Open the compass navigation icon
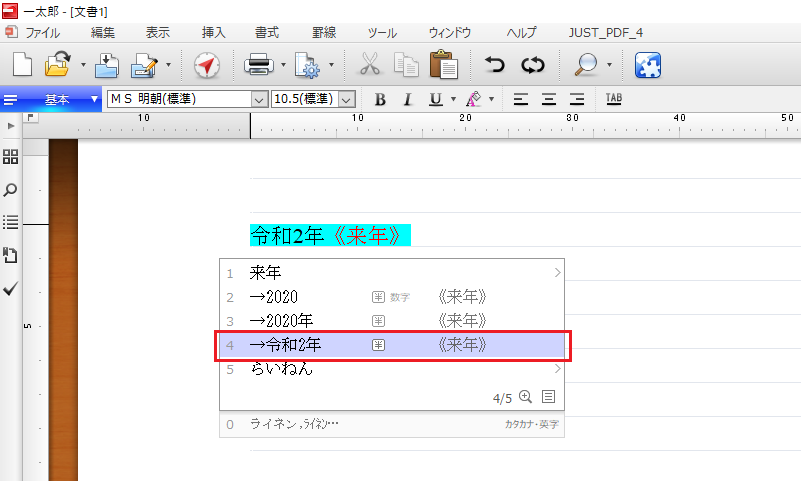Viewport: 801px width, 481px height. 207,65
